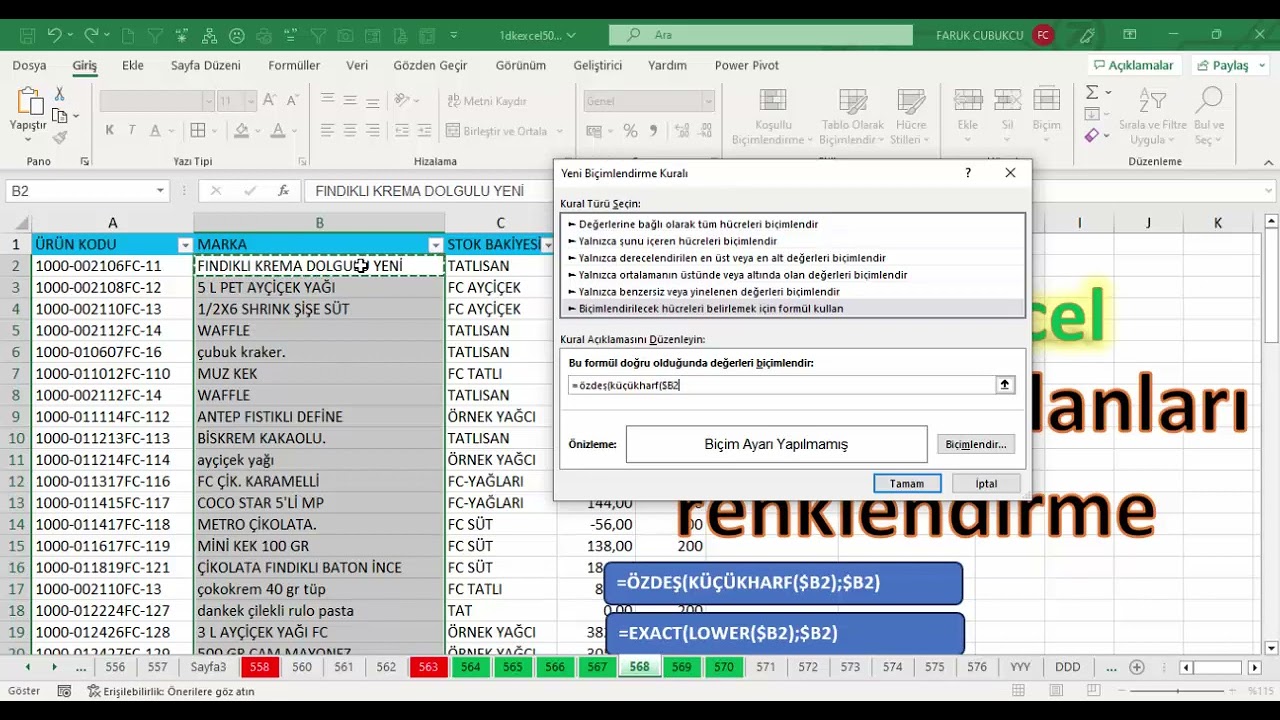
Task: Click the Açıklamalar comments button
Action: tap(1133, 65)
